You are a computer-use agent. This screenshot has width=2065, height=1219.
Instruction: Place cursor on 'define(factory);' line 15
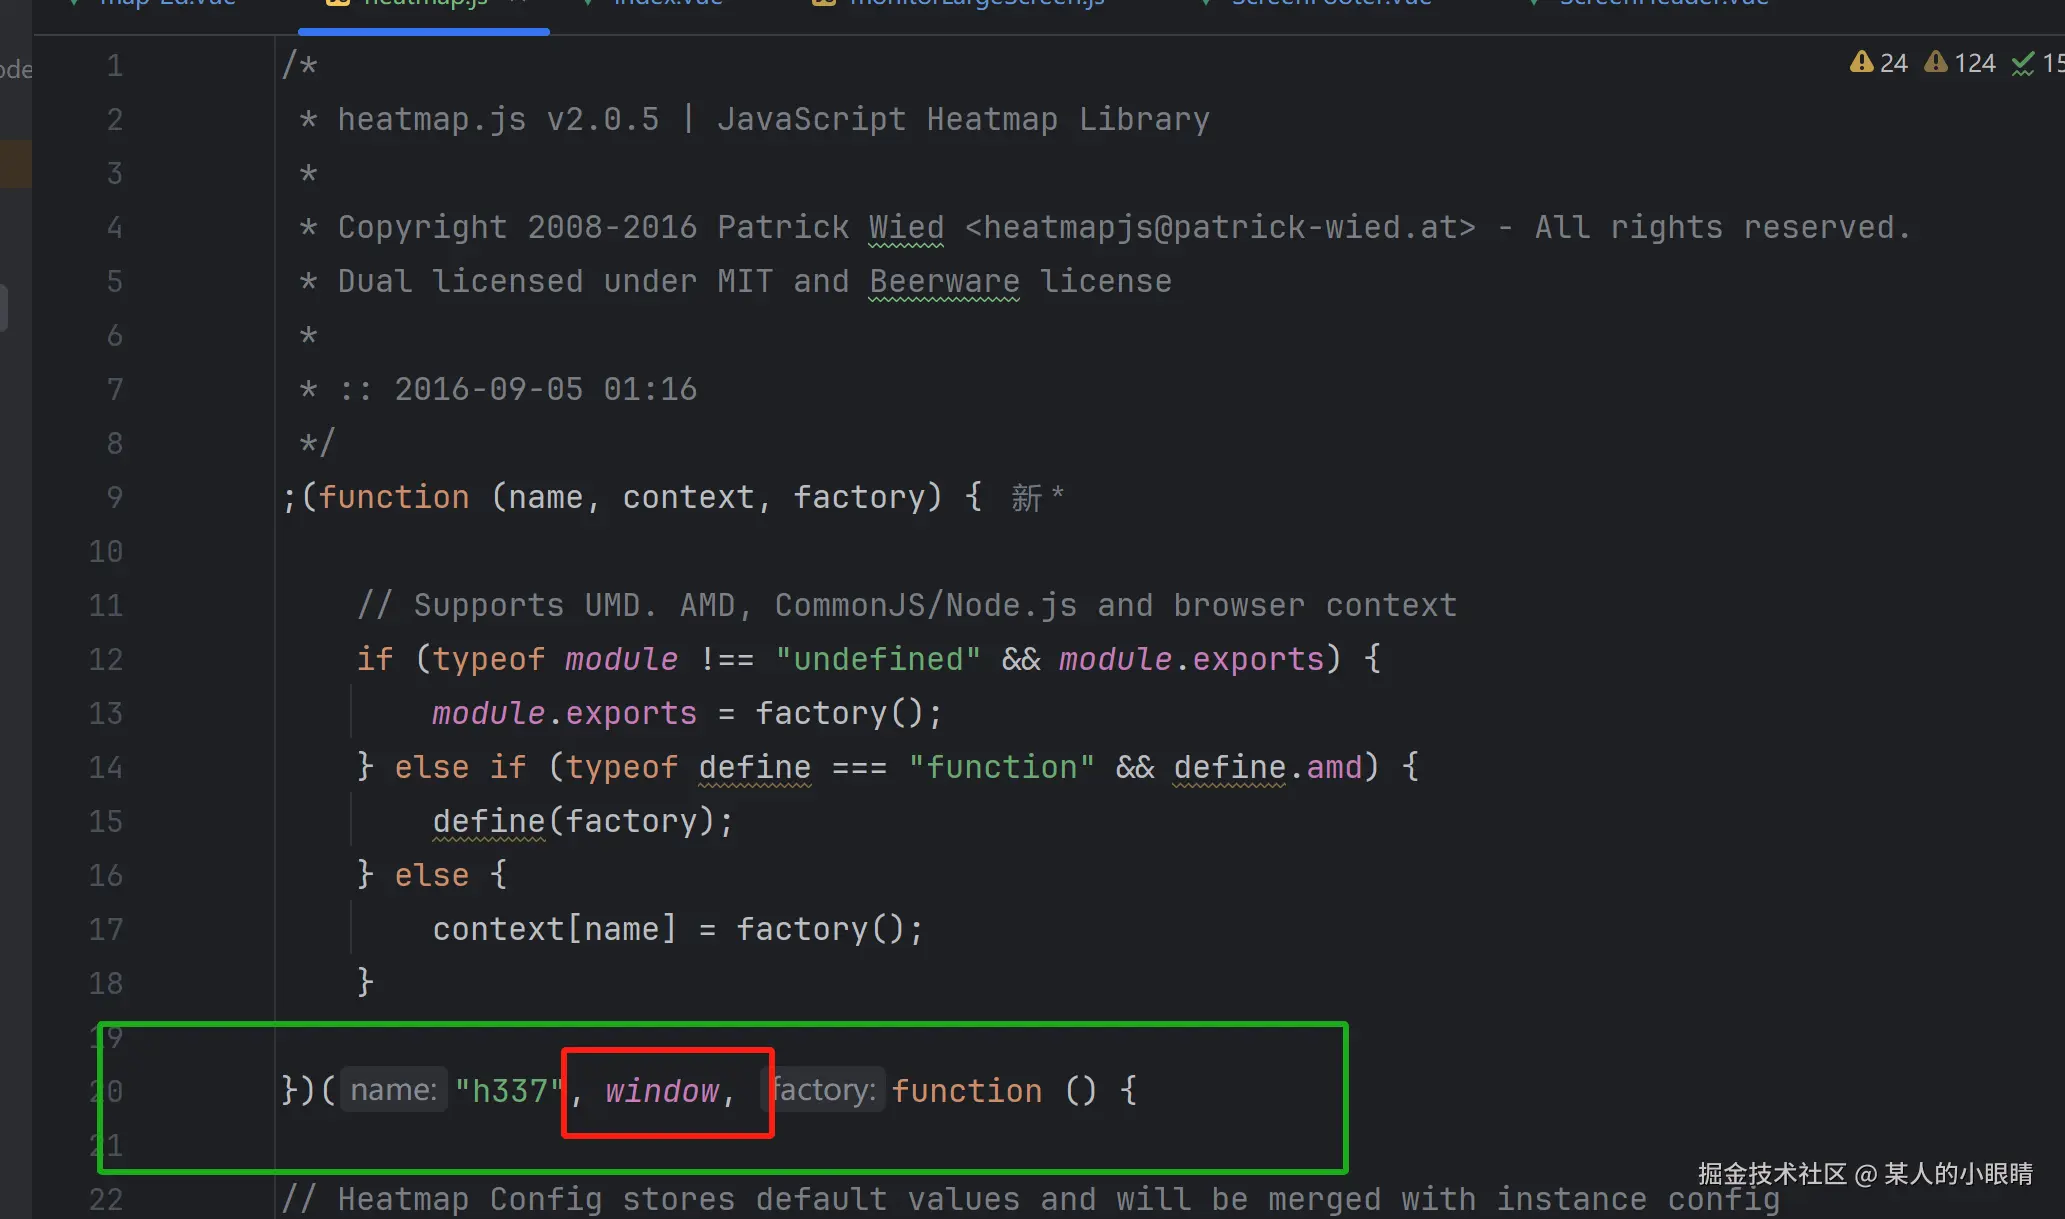point(582,821)
